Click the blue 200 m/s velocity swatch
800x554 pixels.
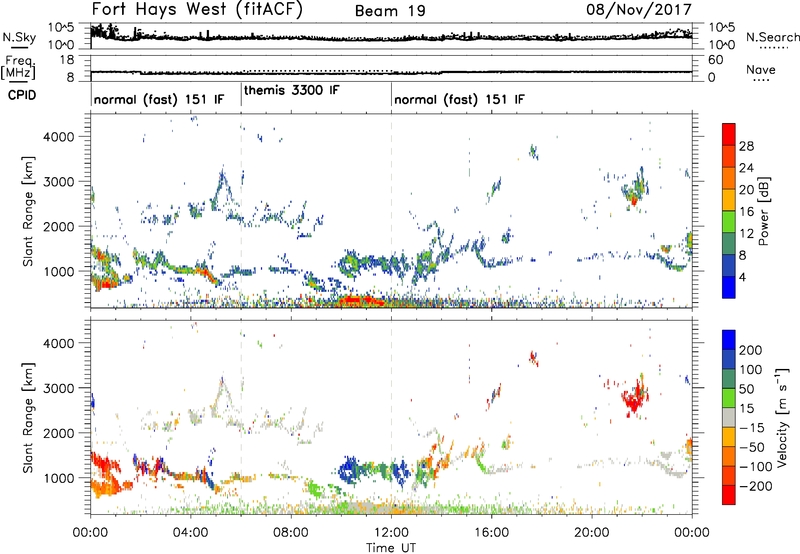click(729, 340)
